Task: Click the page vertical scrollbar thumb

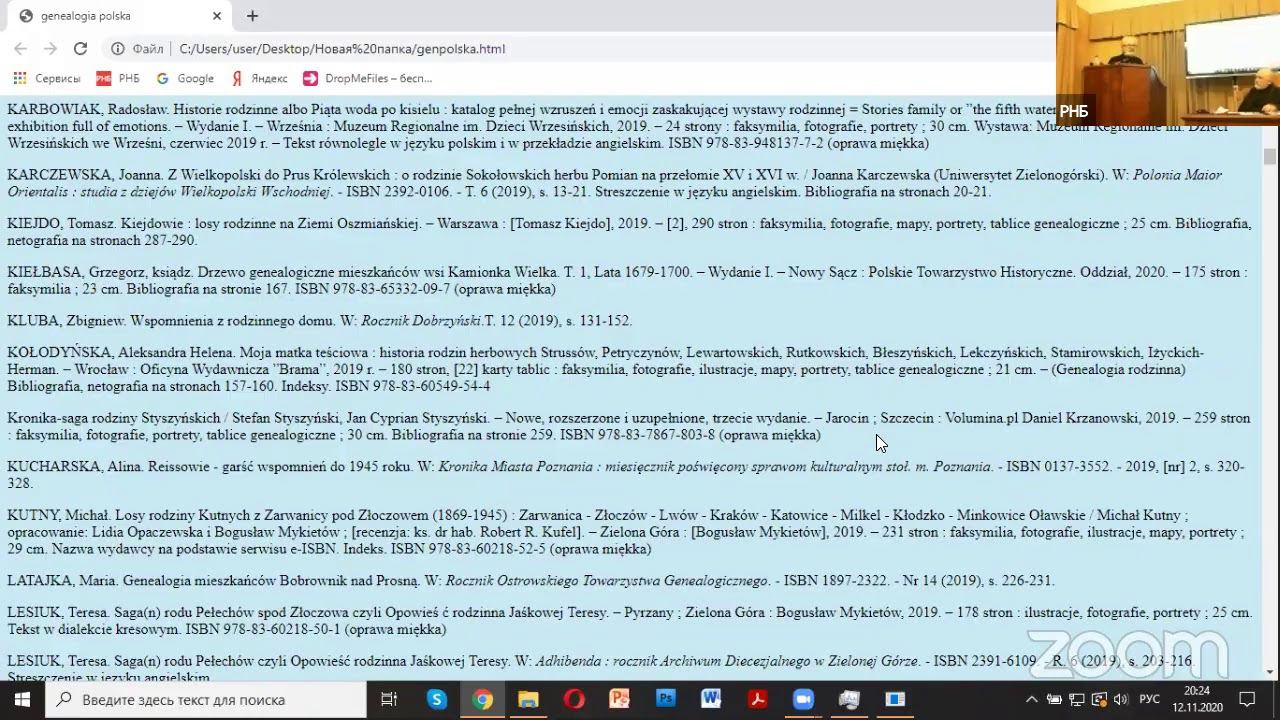Action: 1270,157
